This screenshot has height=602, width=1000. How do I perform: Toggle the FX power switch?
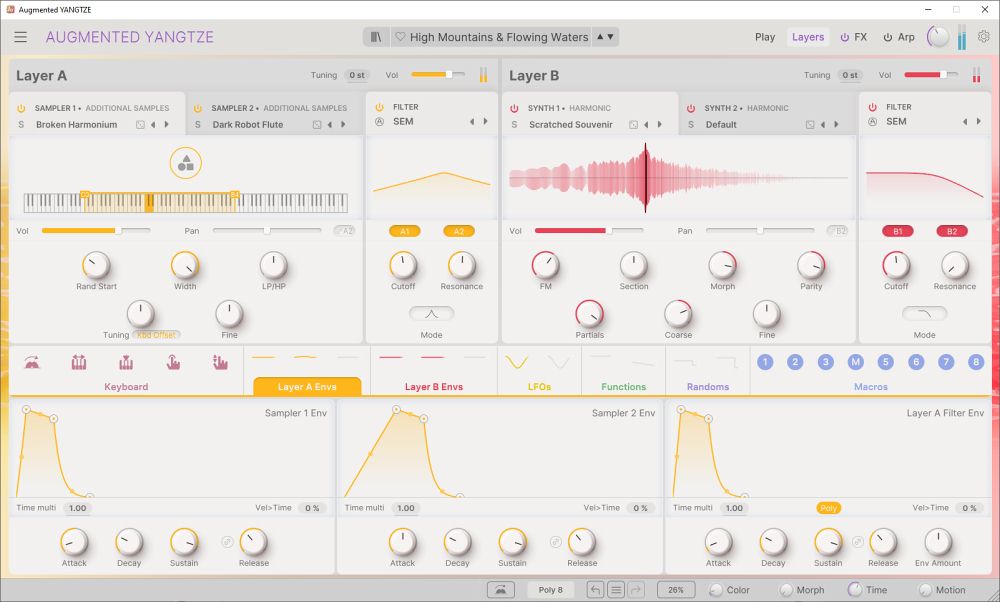pos(844,37)
